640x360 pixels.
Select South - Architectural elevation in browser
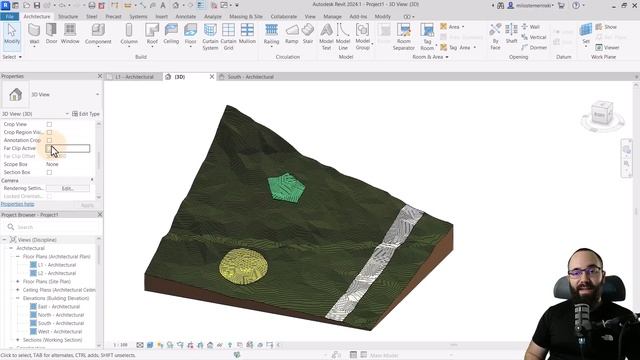click(61, 323)
